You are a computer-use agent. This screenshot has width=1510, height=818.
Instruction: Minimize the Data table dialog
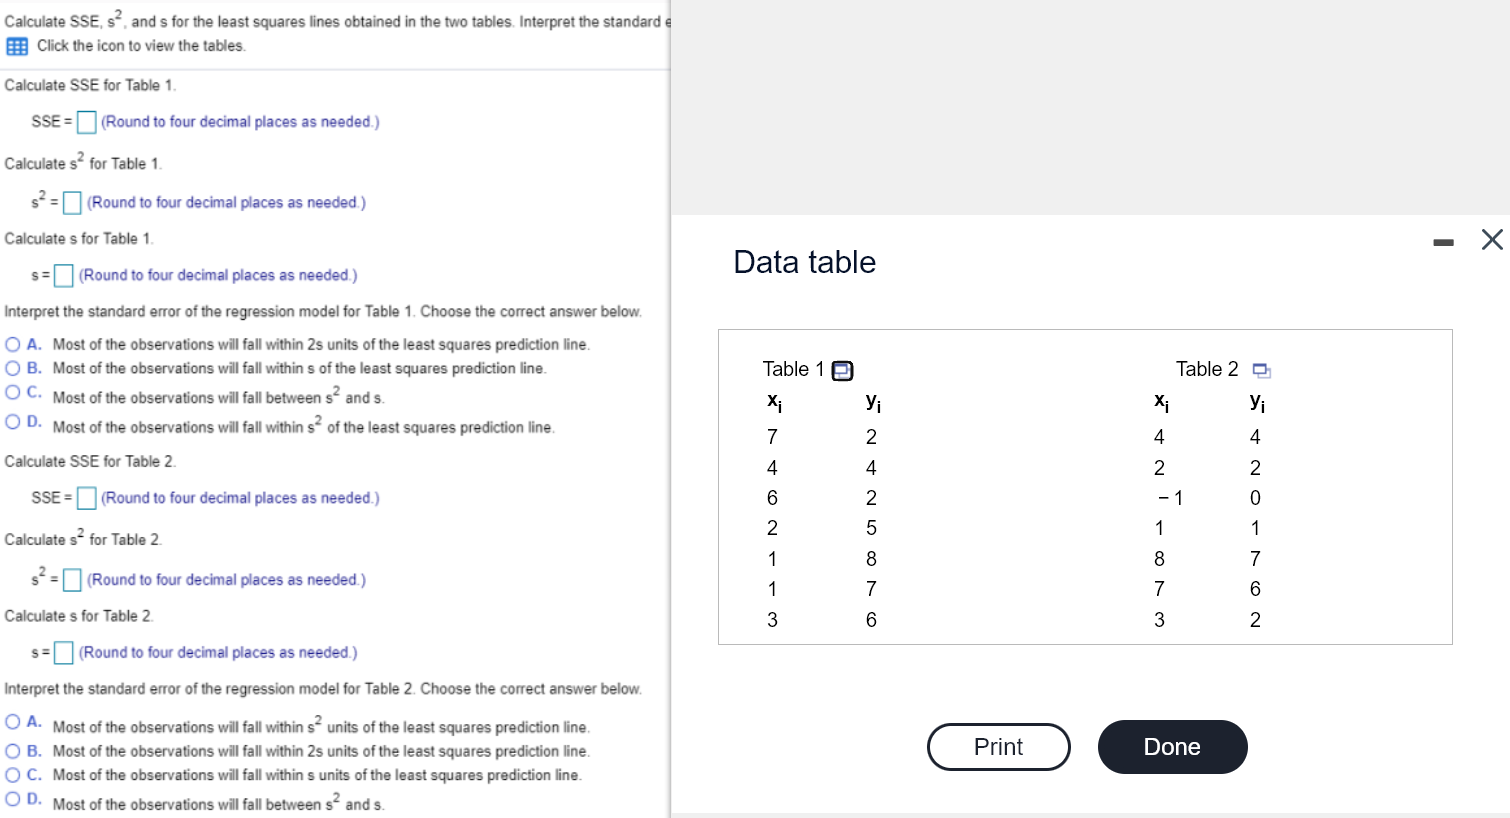[x=1443, y=242]
